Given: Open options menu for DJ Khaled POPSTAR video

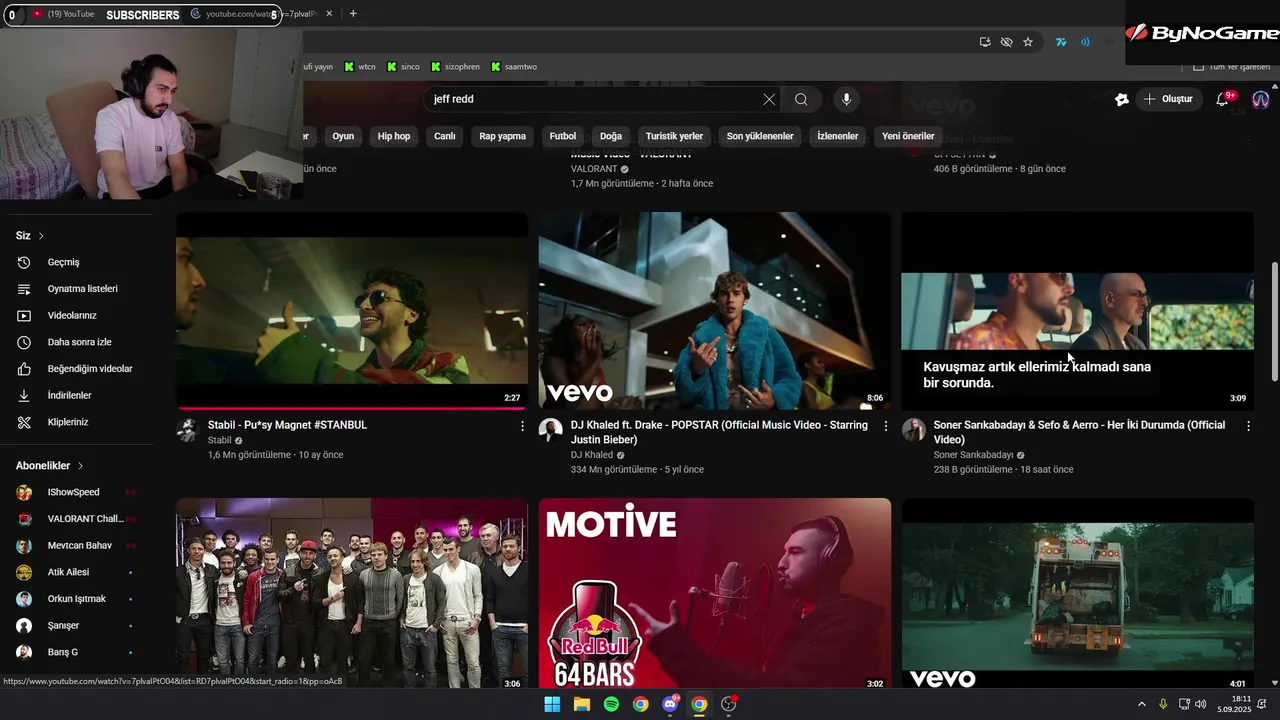Looking at the screenshot, I should [885, 426].
